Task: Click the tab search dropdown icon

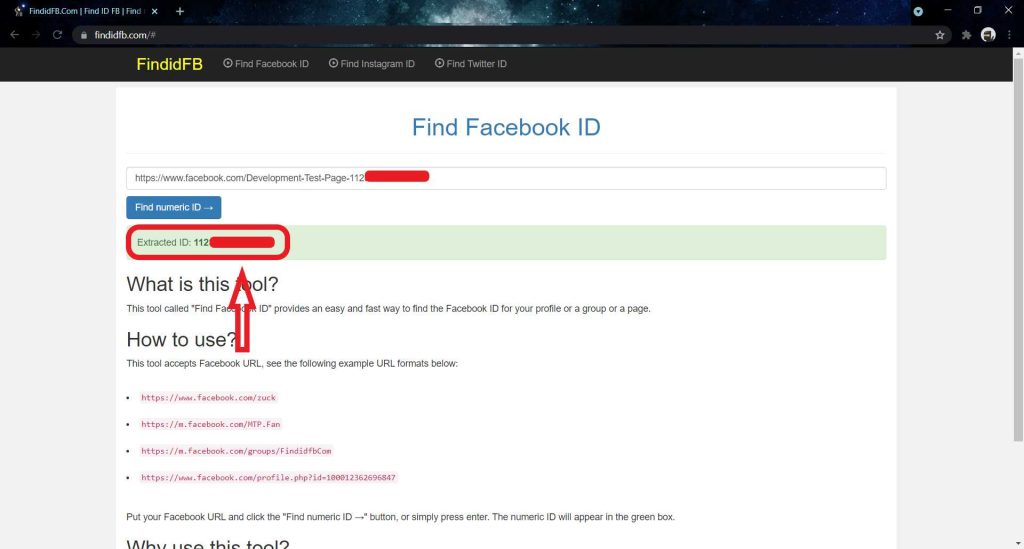Action: click(918, 11)
